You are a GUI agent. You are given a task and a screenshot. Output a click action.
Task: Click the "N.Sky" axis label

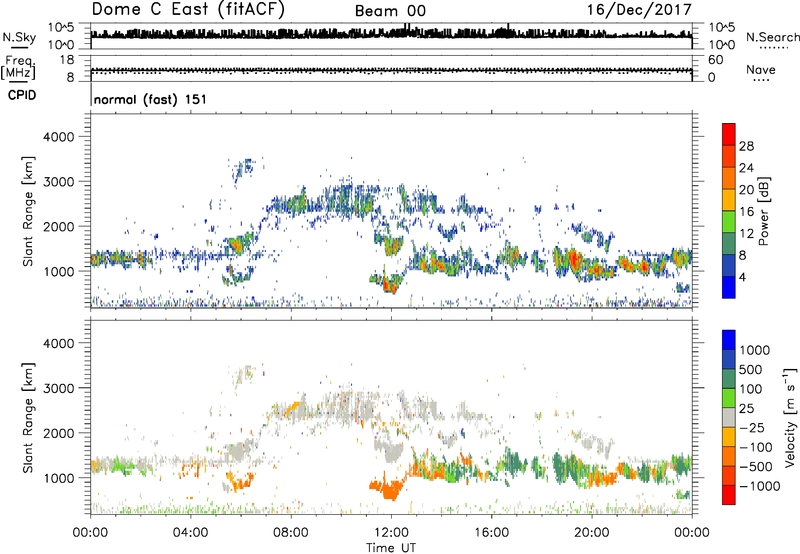tap(19, 37)
